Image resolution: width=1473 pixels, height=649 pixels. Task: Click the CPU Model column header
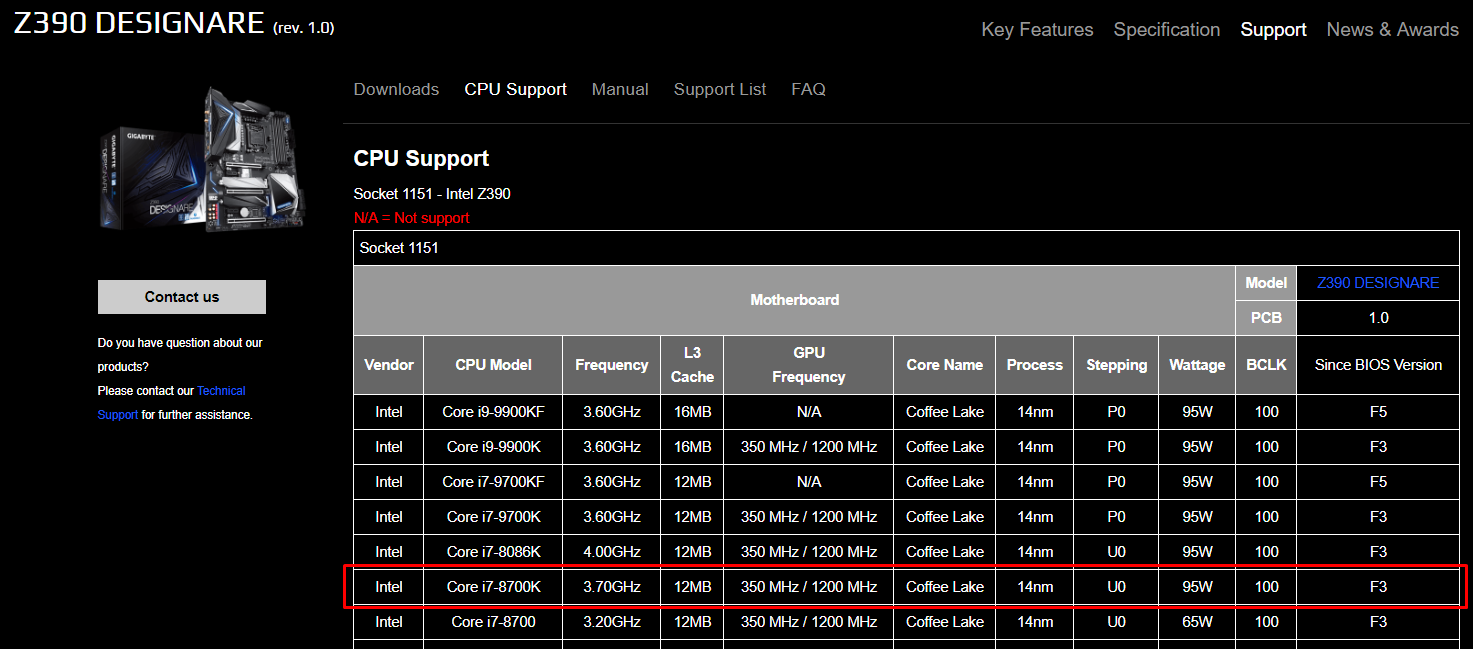(x=493, y=365)
